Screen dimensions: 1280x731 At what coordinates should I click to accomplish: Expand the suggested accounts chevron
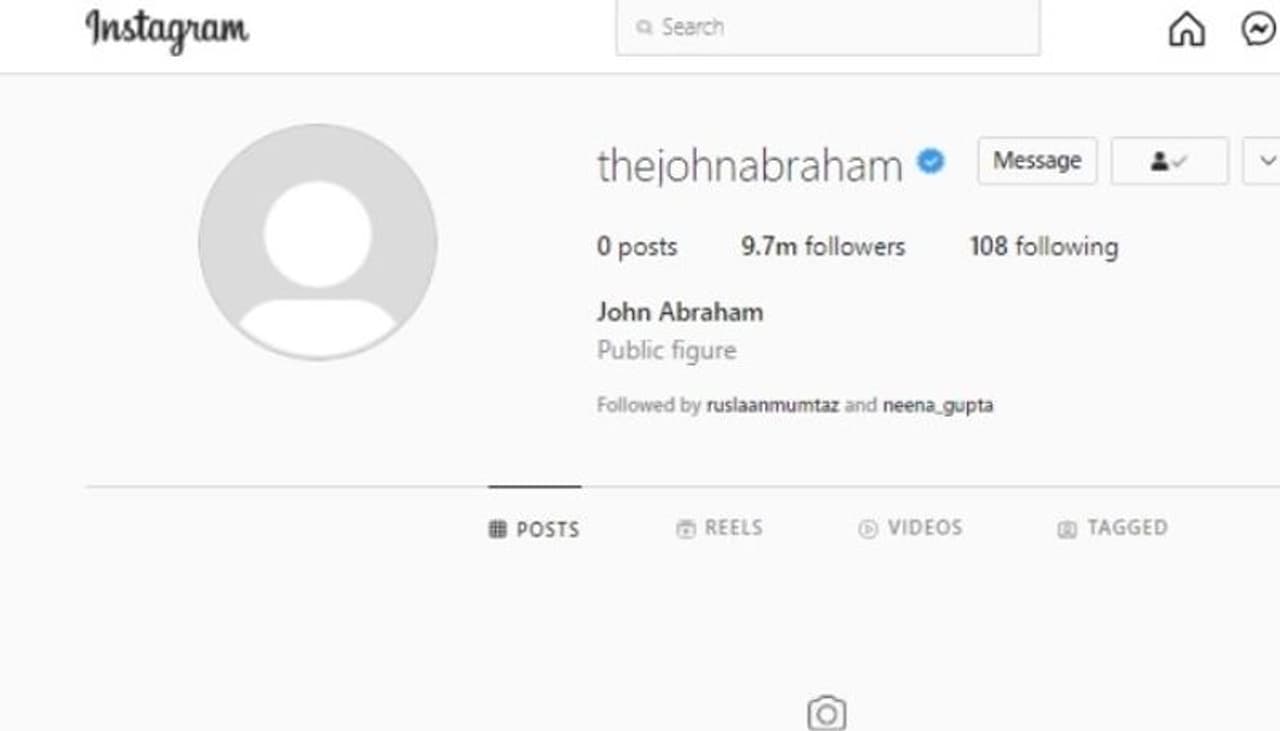(x=1262, y=161)
